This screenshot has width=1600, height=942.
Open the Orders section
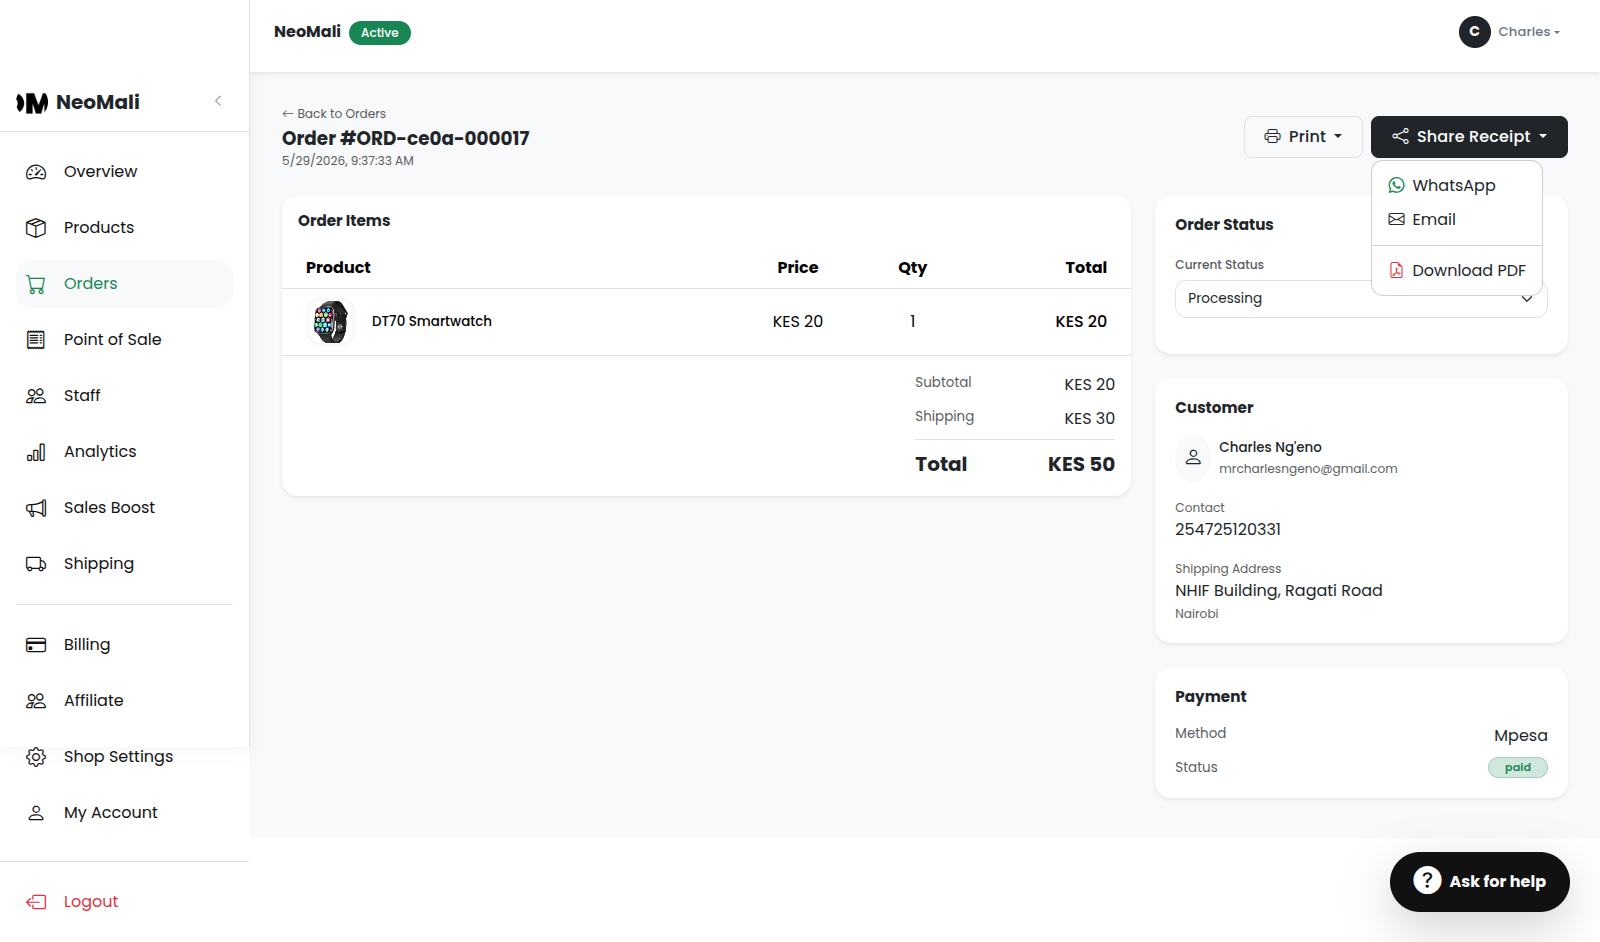click(124, 284)
